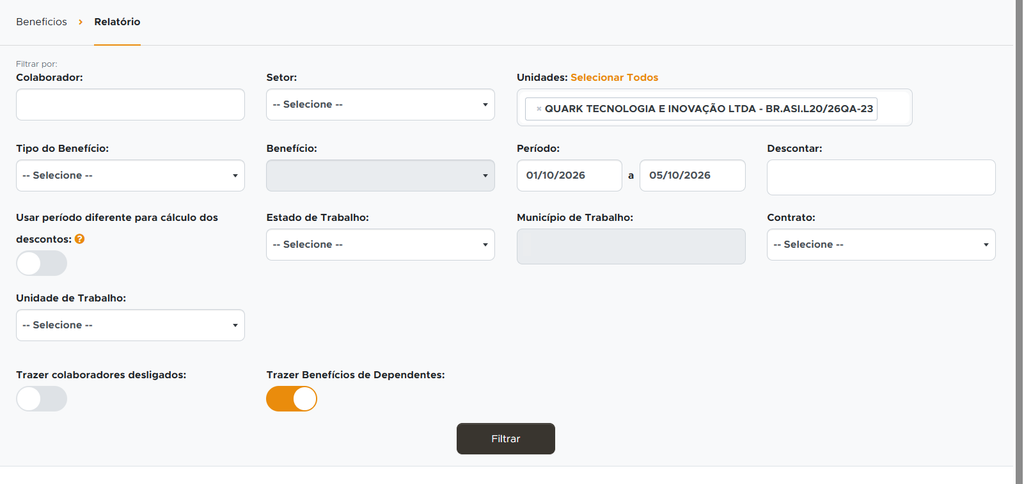Expand Estado de Trabalho dropdown
This screenshot has width=1024, height=484.
pyautogui.click(x=380, y=244)
